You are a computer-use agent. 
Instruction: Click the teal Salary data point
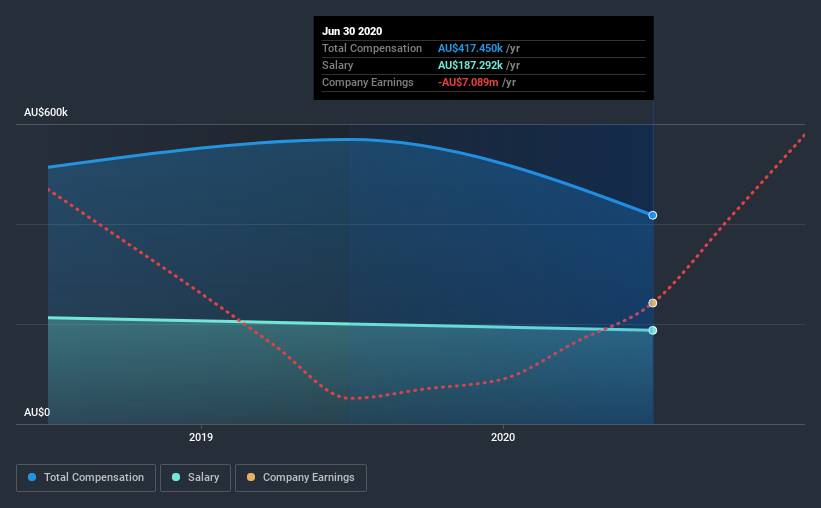click(652, 330)
